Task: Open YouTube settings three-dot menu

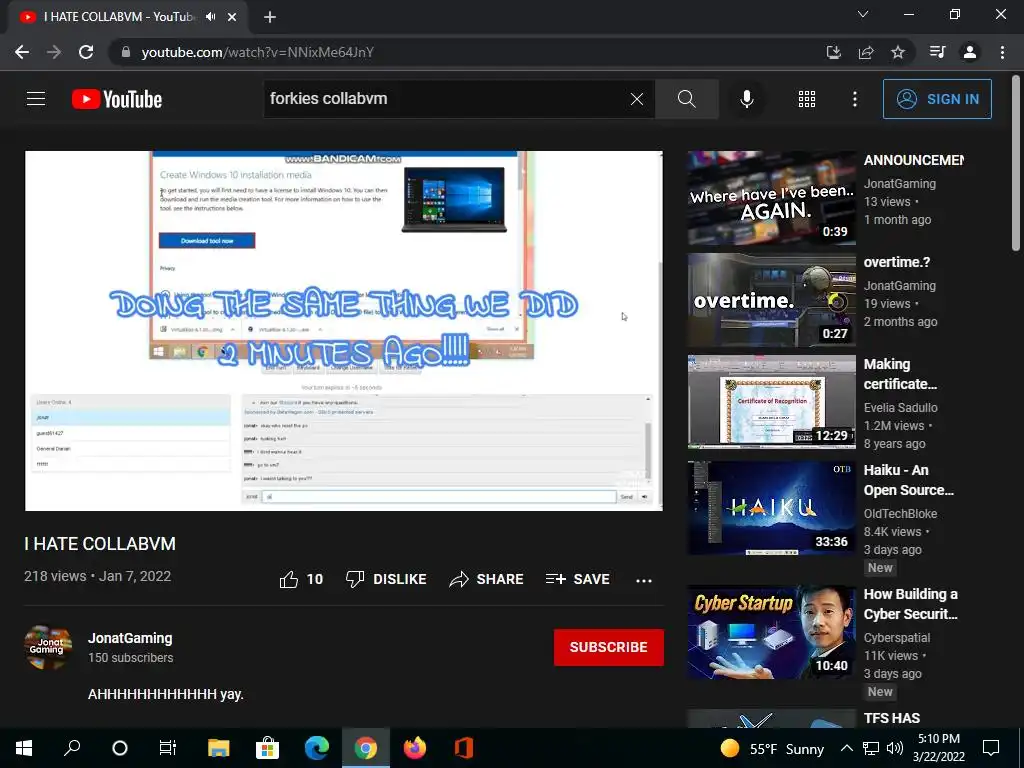Action: tap(855, 99)
